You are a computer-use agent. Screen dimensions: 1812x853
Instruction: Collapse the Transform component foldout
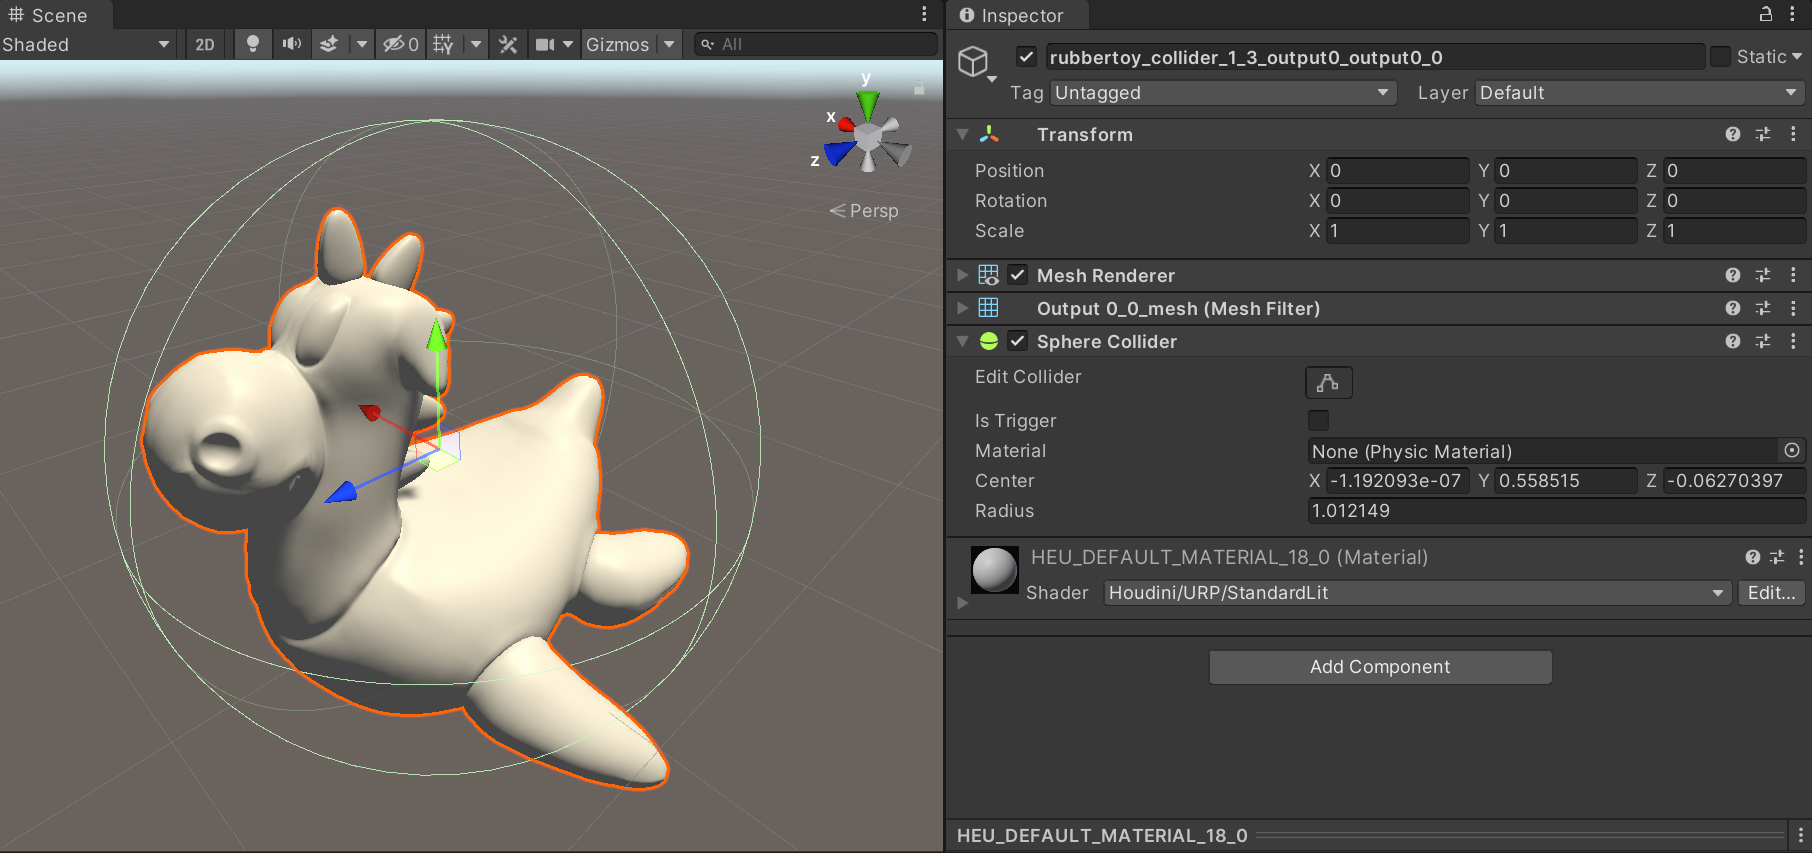(962, 134)
